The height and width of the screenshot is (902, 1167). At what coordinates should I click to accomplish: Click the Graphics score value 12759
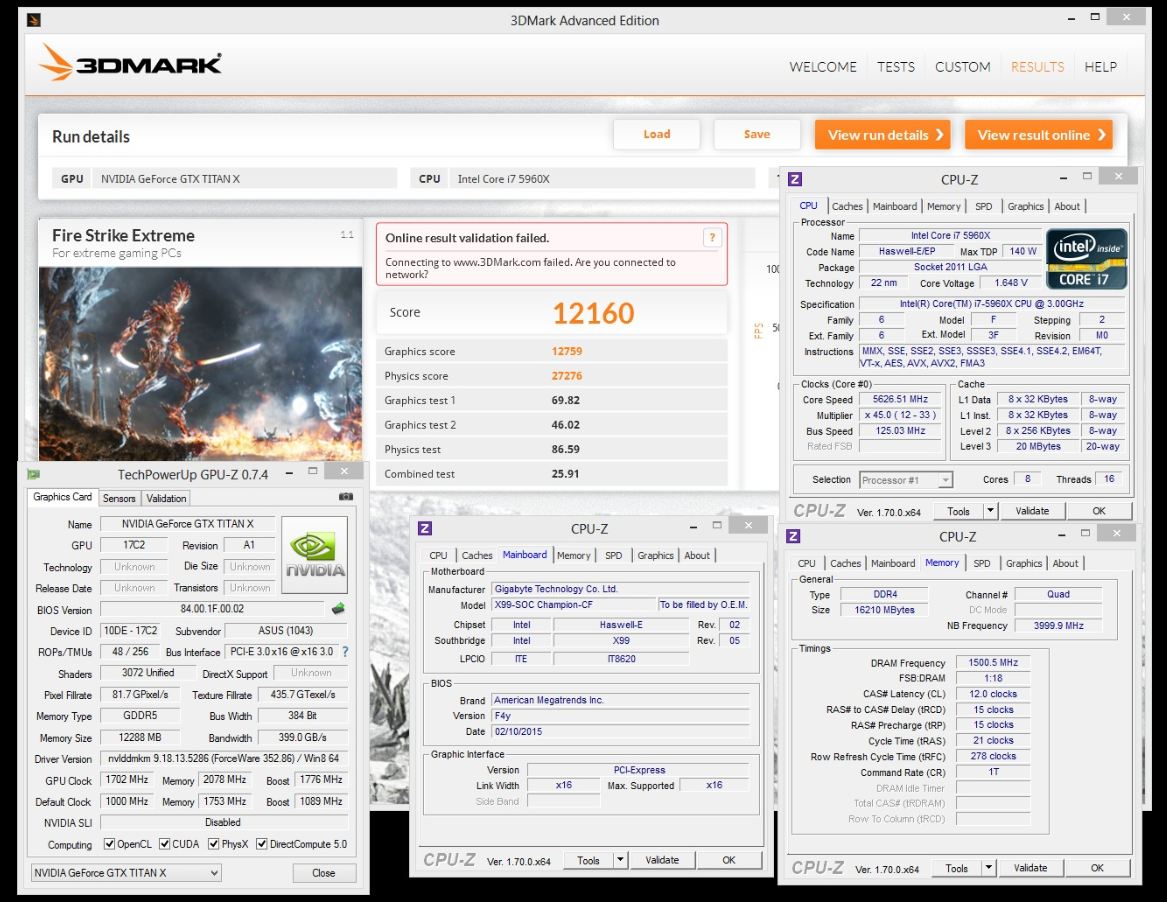click(x=567, y=351)
